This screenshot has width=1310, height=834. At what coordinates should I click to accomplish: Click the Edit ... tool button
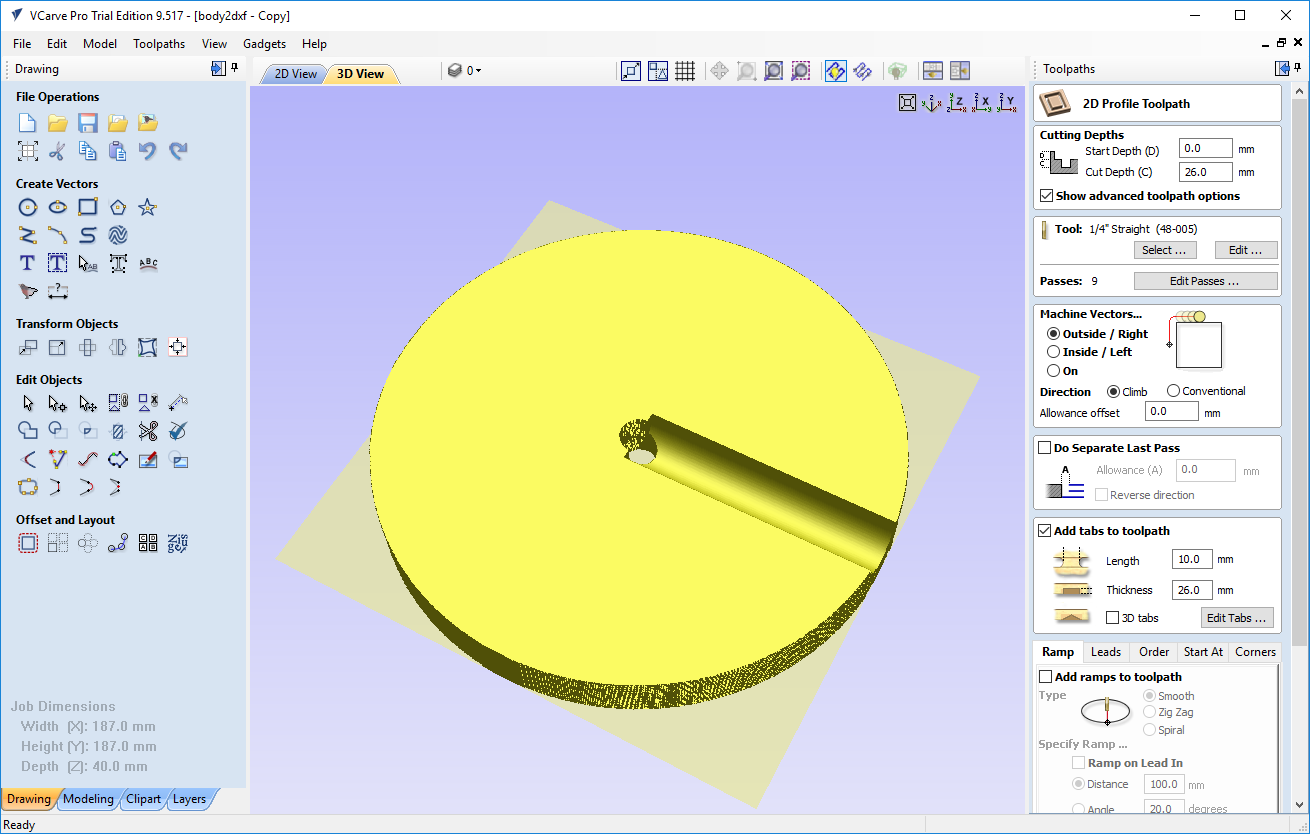1246,250
